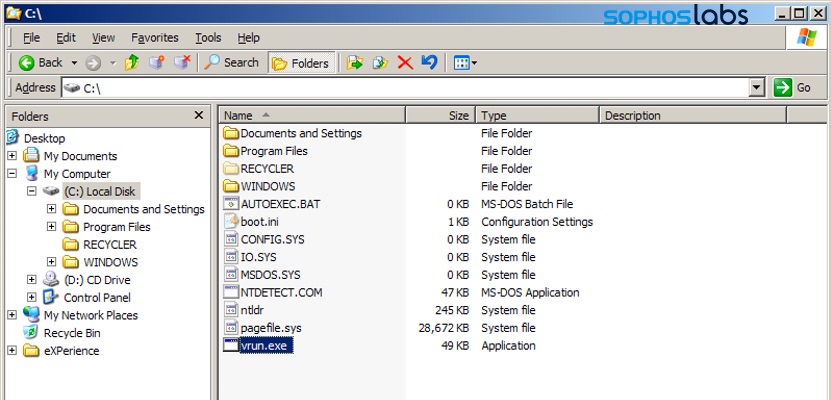Open the View menu
The height and width of the screenshot is (400, 831).
coord(103,38)
